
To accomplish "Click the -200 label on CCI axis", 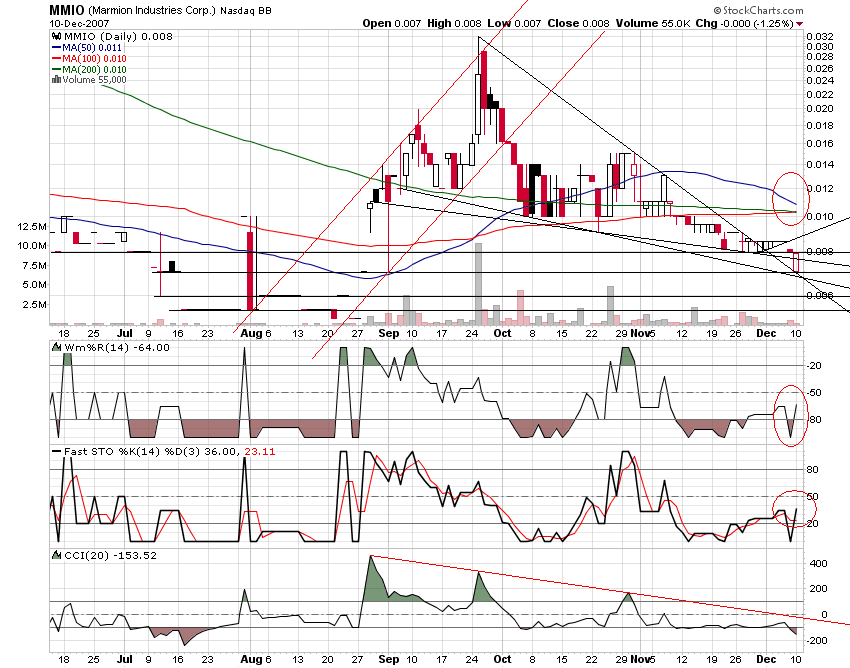I will [x=817, y=640].
